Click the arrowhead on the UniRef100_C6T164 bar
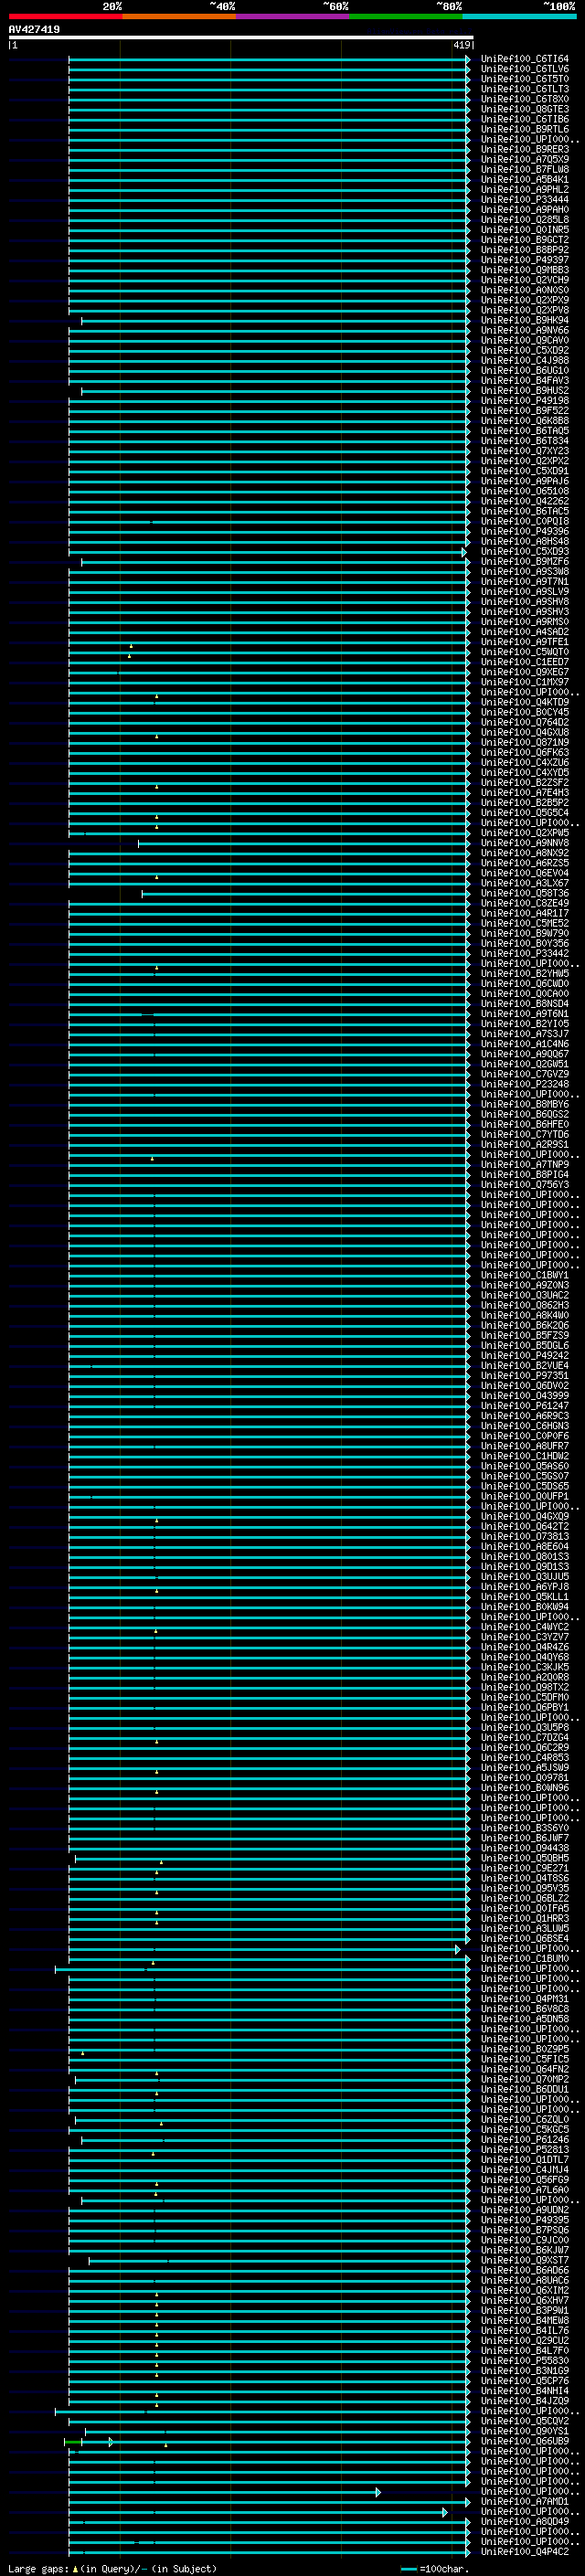The image size is (585, 2576). tap(468, 60)
